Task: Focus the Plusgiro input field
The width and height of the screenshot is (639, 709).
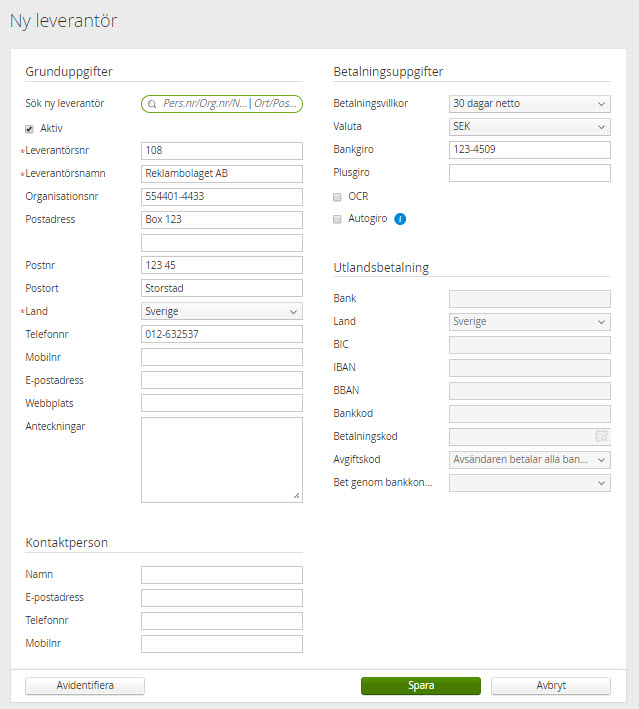Action: pyautogui.click(x=529, y=173)
